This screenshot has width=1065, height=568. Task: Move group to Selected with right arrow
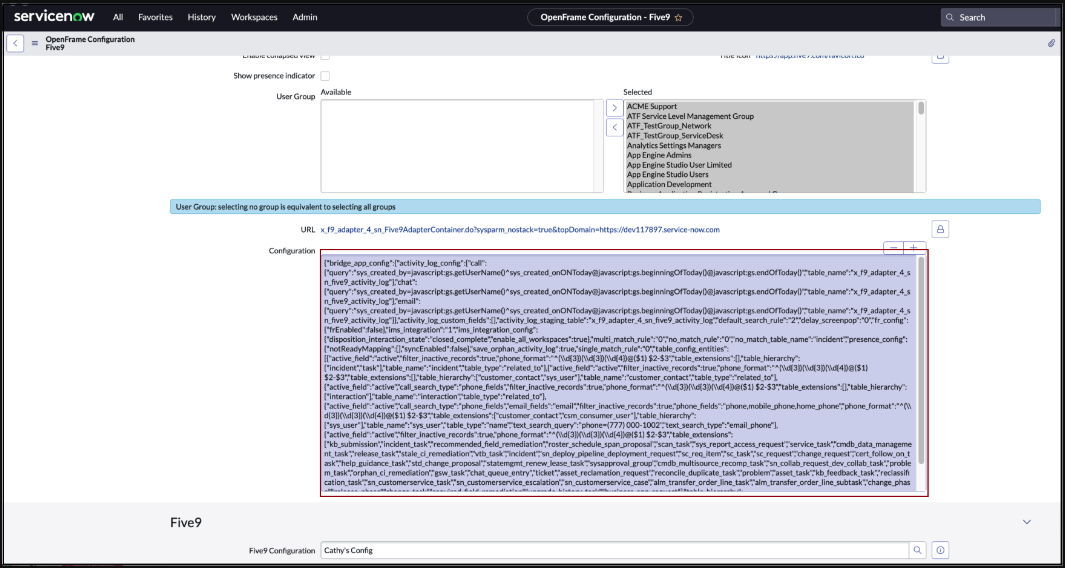click(613, 107)
